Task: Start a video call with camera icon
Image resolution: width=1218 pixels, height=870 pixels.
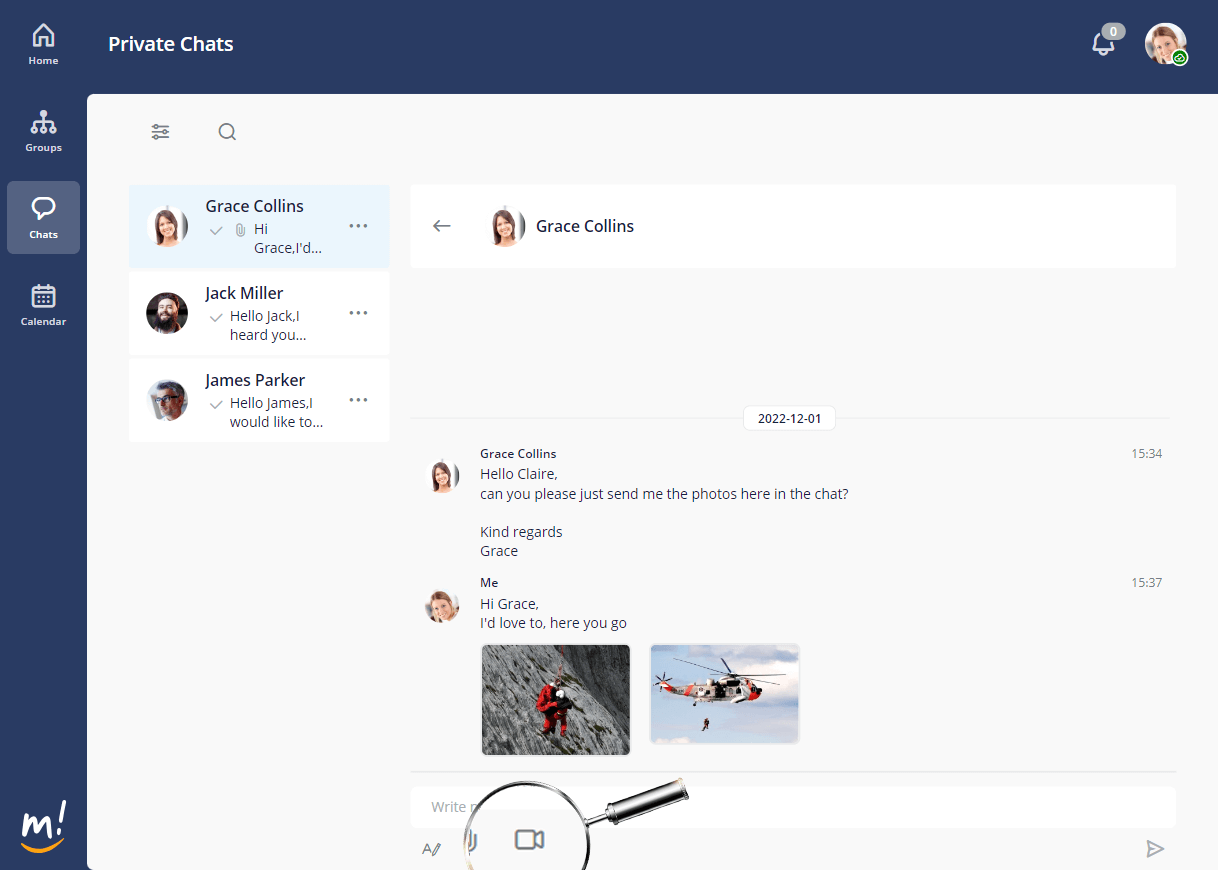Action: point(529,840)
